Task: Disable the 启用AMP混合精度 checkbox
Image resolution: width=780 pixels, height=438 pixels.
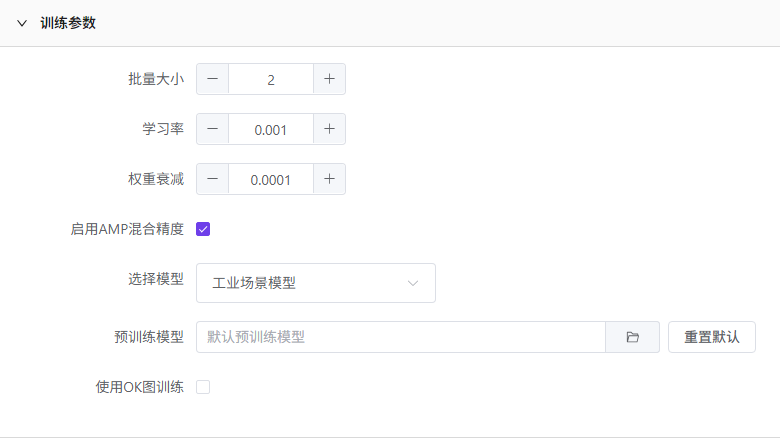Action: [203, 229]
